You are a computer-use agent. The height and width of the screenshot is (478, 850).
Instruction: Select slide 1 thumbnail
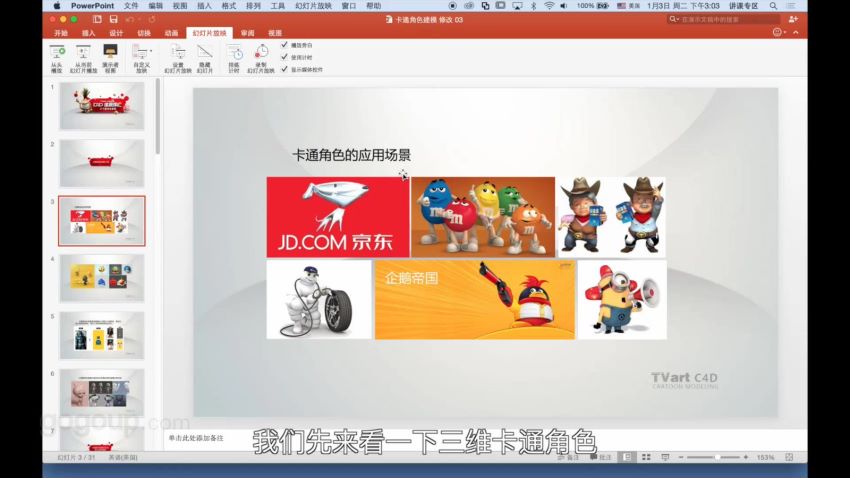coord(102,106)
